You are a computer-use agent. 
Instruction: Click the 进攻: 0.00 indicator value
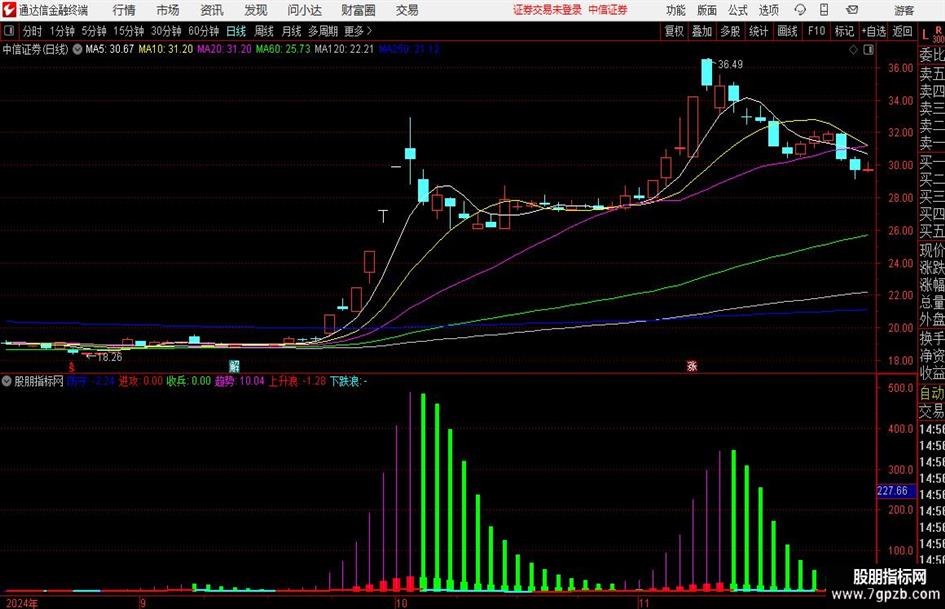click(x=140, y=381)
